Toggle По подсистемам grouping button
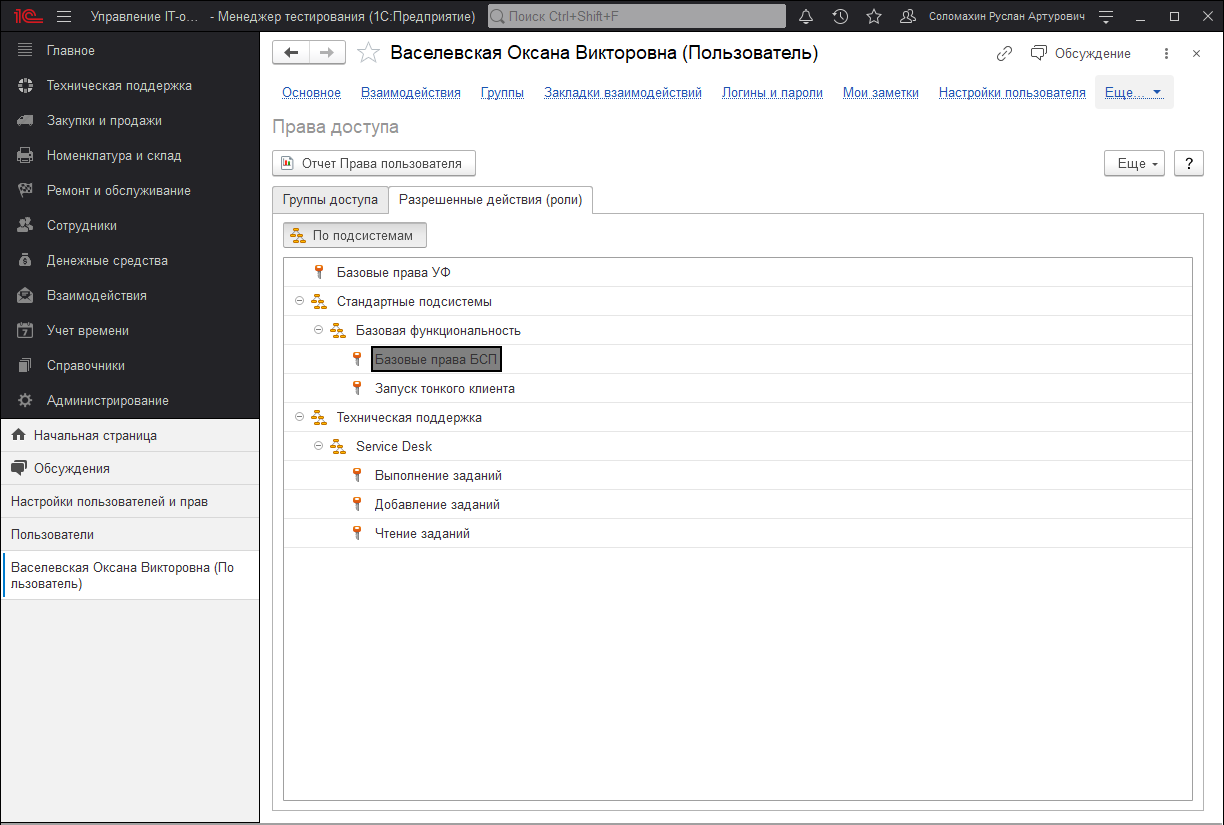This screenshot has height=825, width=1224. tap(355, 235)
